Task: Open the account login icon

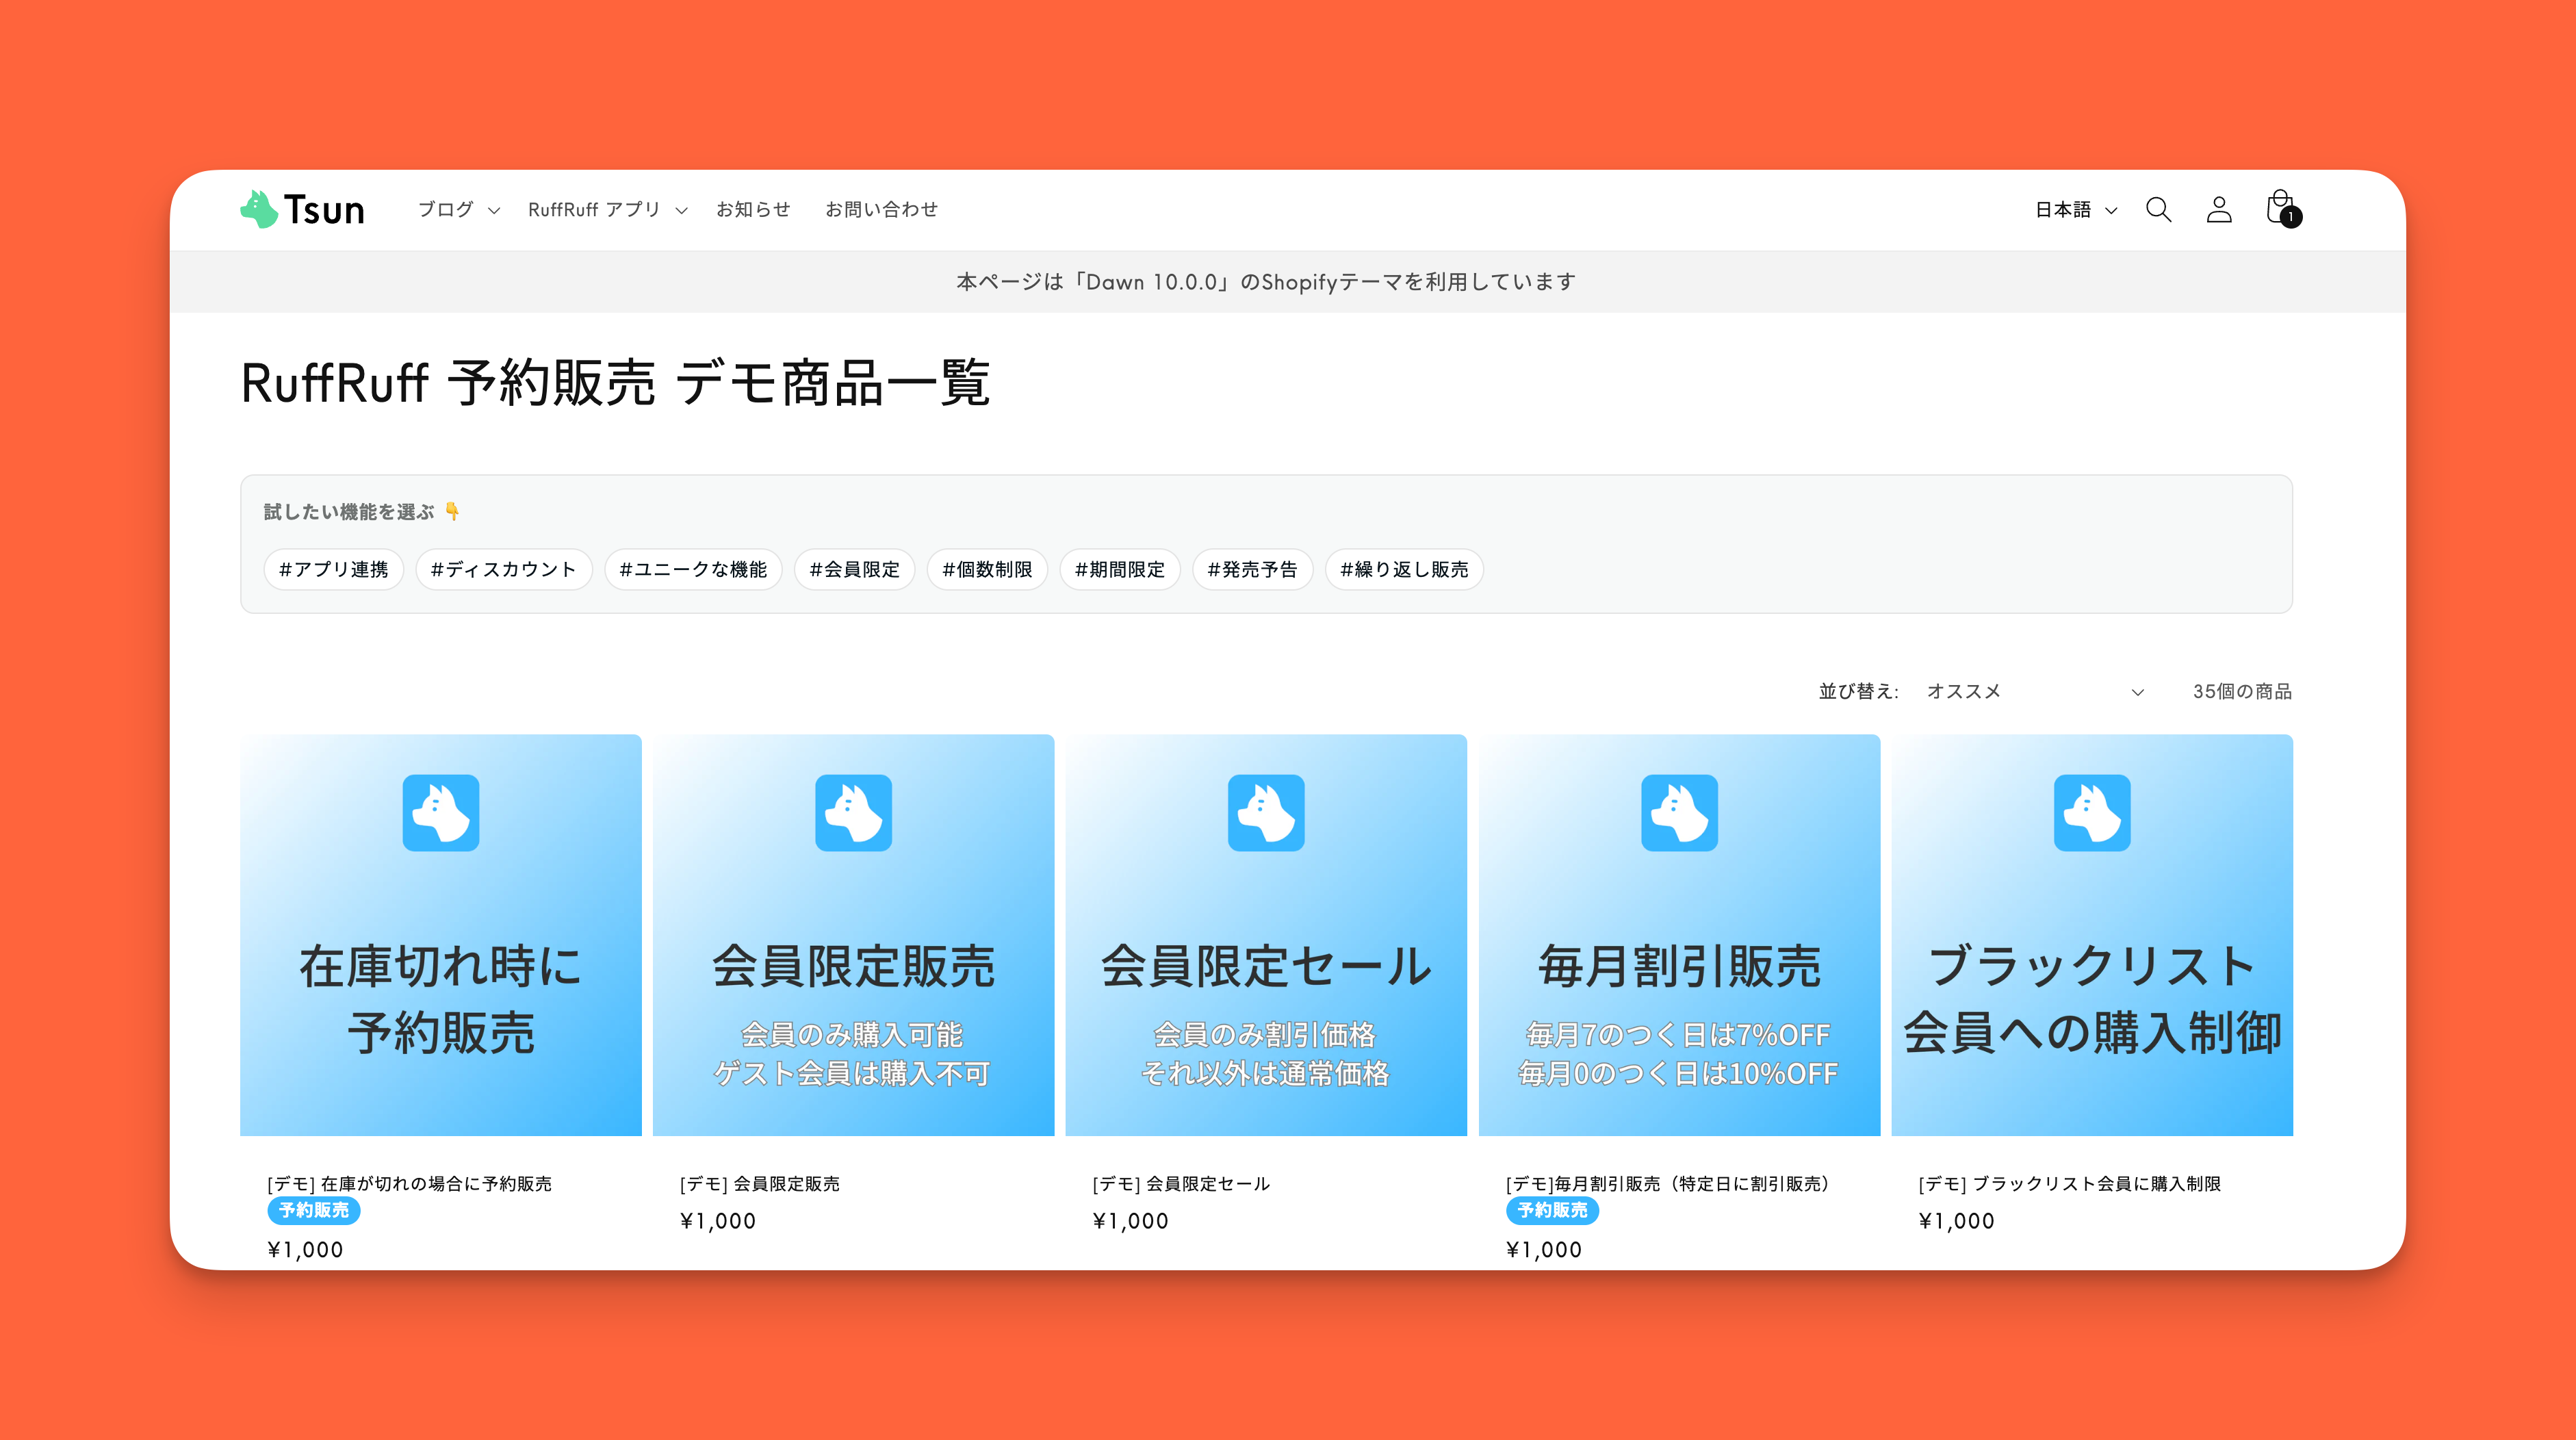Action: pos(2219,209)
